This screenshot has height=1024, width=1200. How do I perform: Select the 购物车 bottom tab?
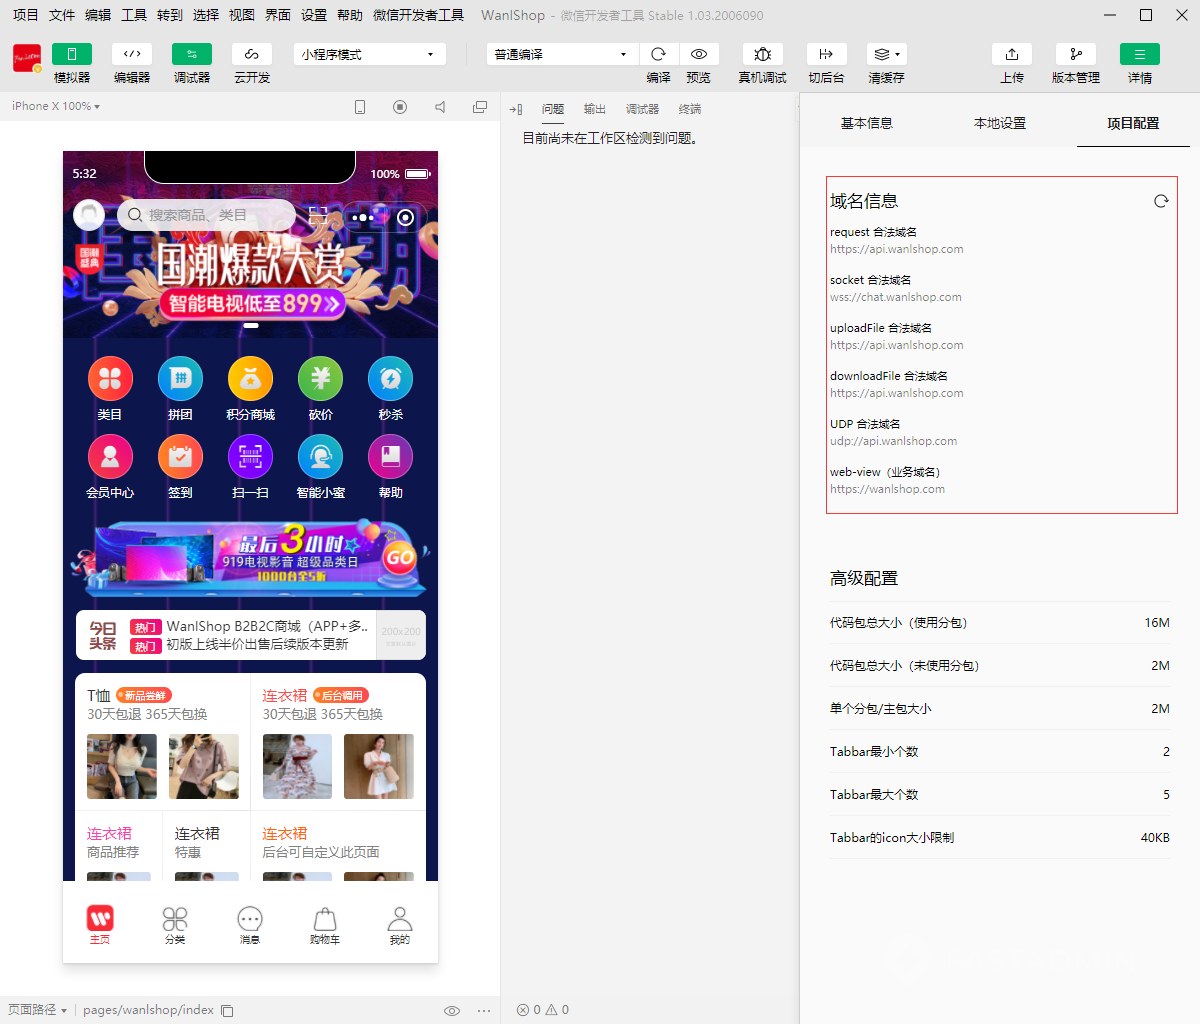[325, 924]
